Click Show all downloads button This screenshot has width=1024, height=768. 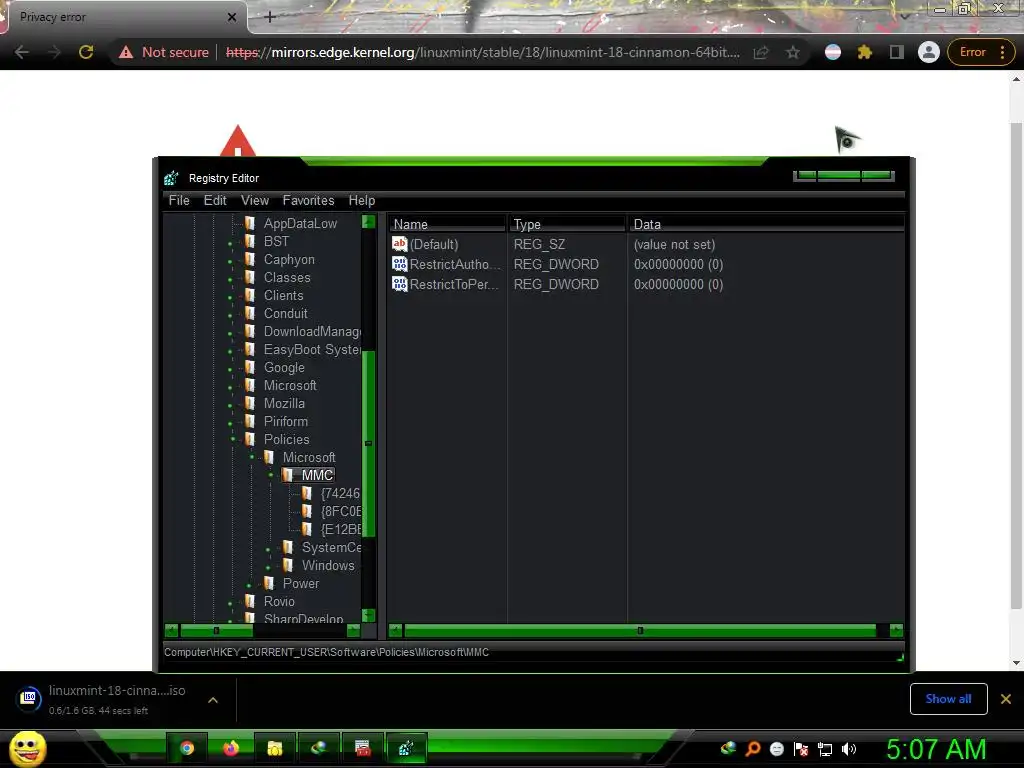click(x=948, y=699)
